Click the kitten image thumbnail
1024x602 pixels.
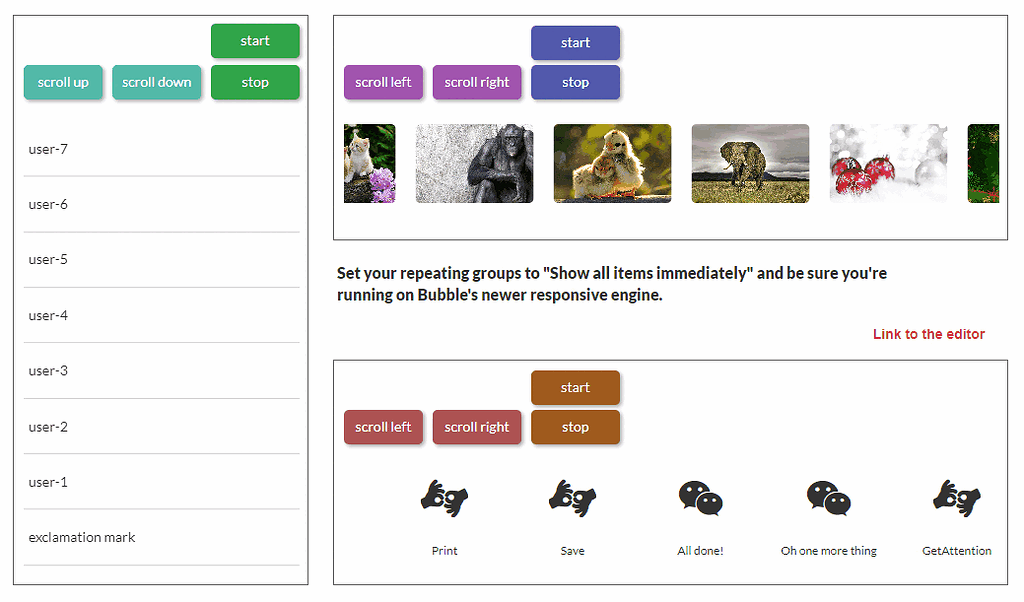(369, 163)
